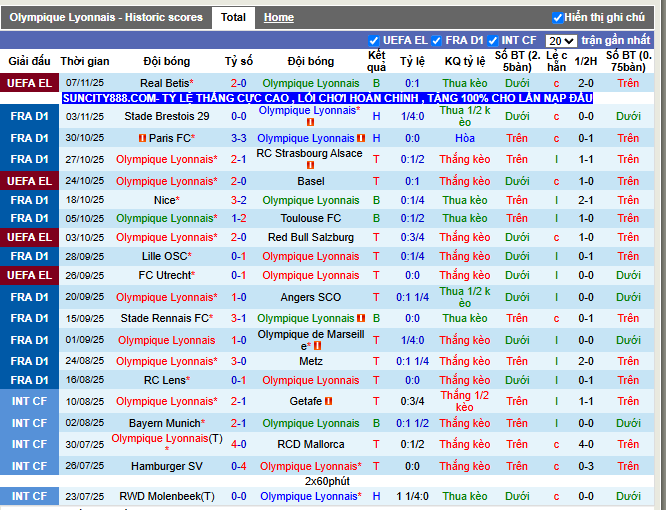Click the 4-0 score against RCD Mallorca
Screen dimensions: 666x510
tap(239, 444)
